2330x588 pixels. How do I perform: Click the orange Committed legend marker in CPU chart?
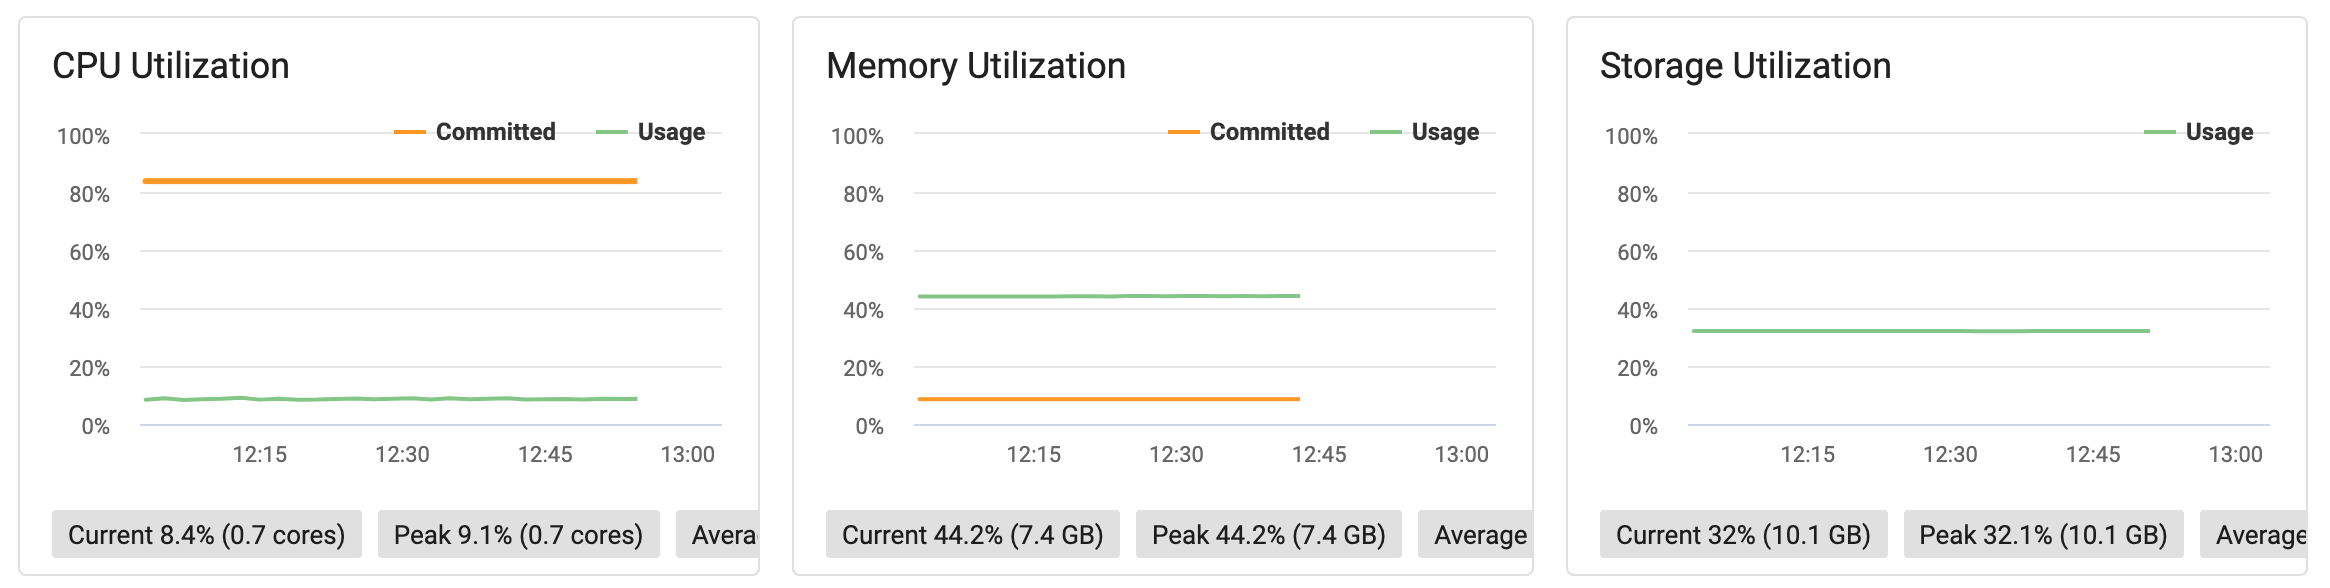coord(410,132)
